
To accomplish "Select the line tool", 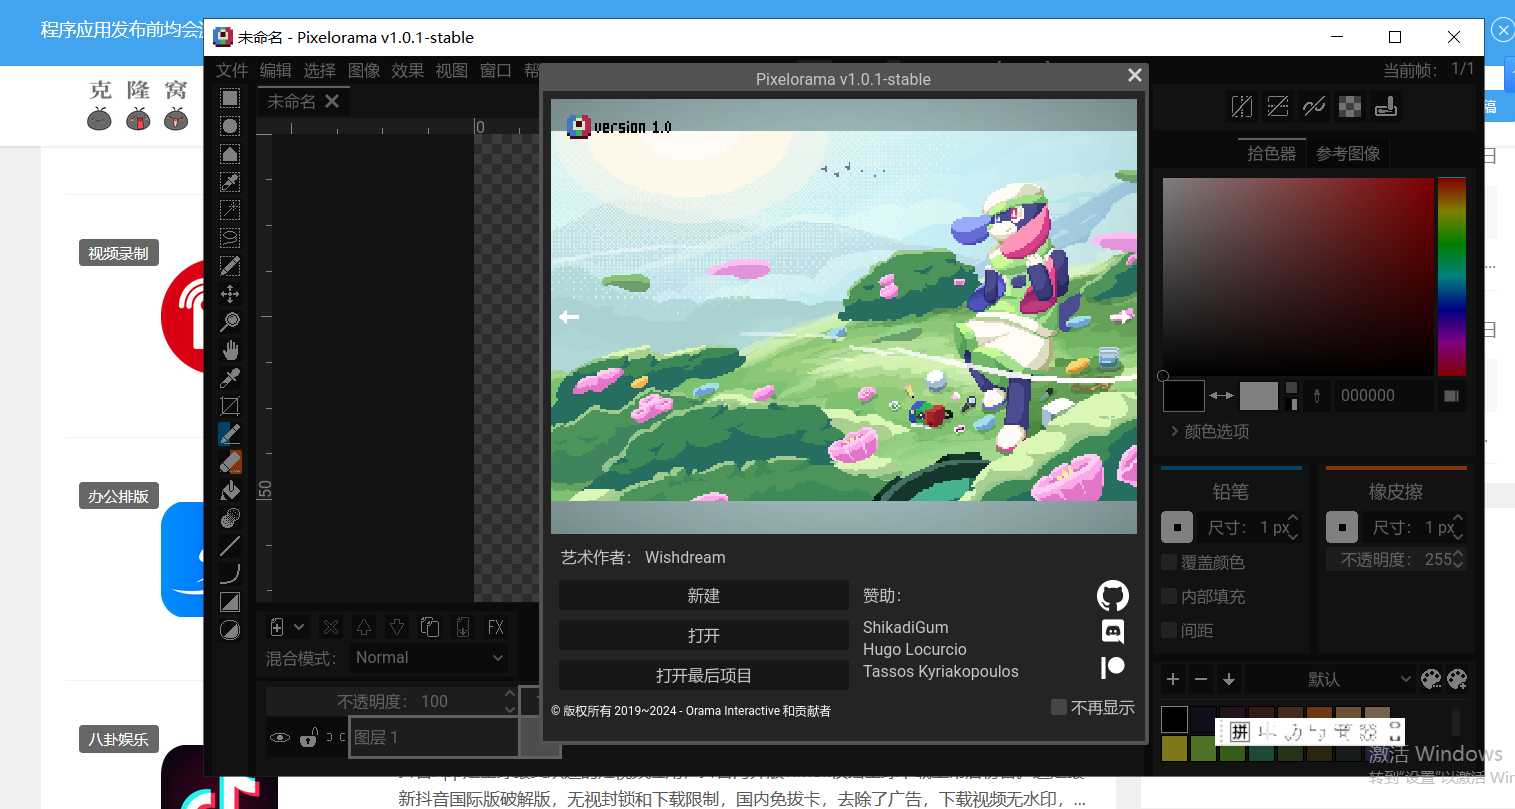I will (230, 546).
